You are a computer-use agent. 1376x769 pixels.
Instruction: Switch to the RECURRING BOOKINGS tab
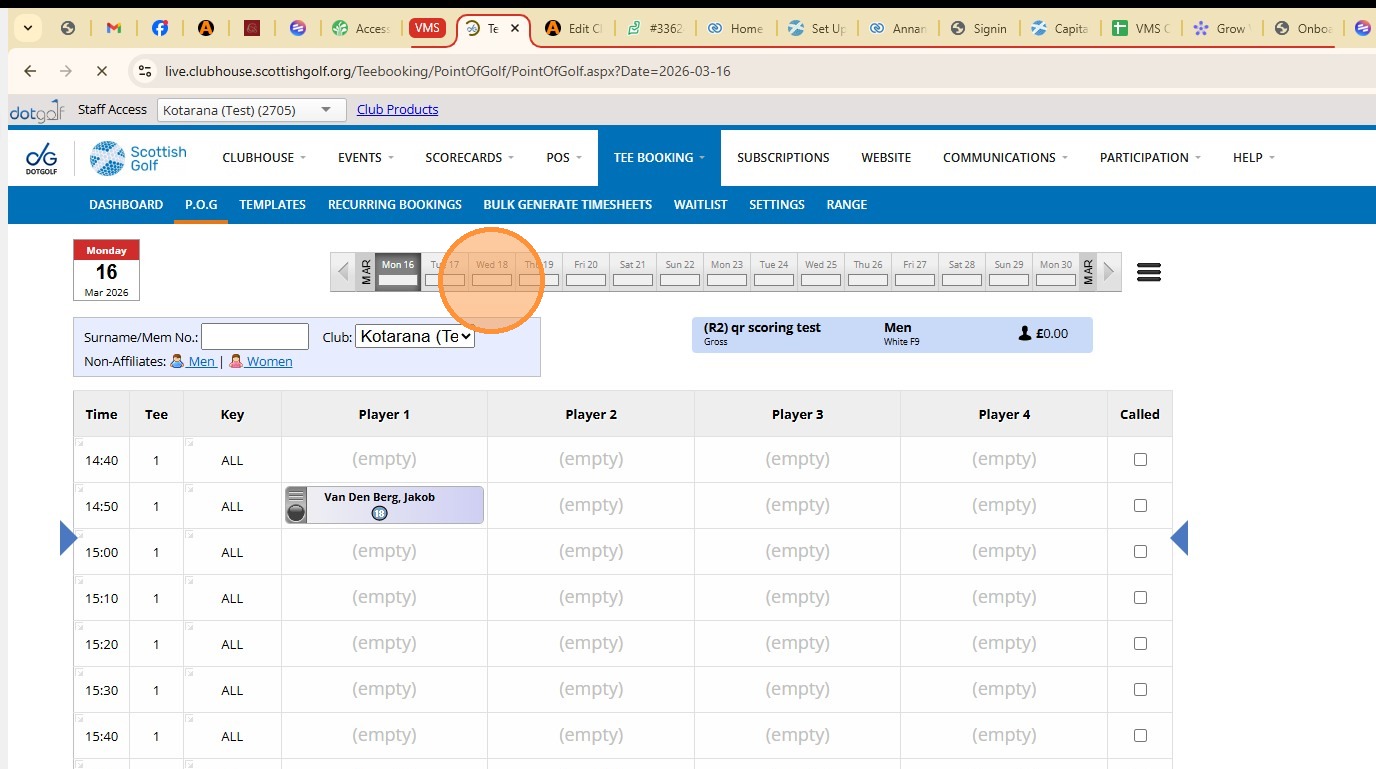(x=394, y=205)
